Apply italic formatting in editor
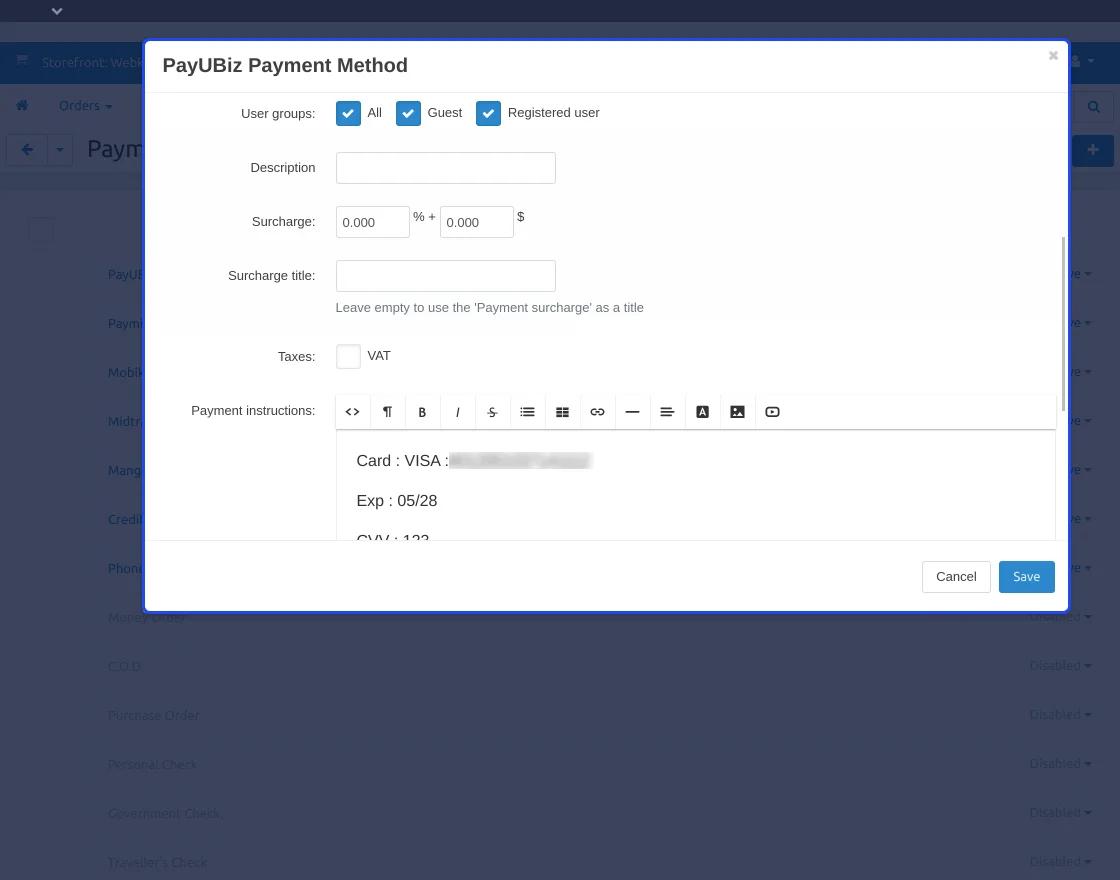The height and width of the screenshot is (880, 1120). [x=457, y=412]
